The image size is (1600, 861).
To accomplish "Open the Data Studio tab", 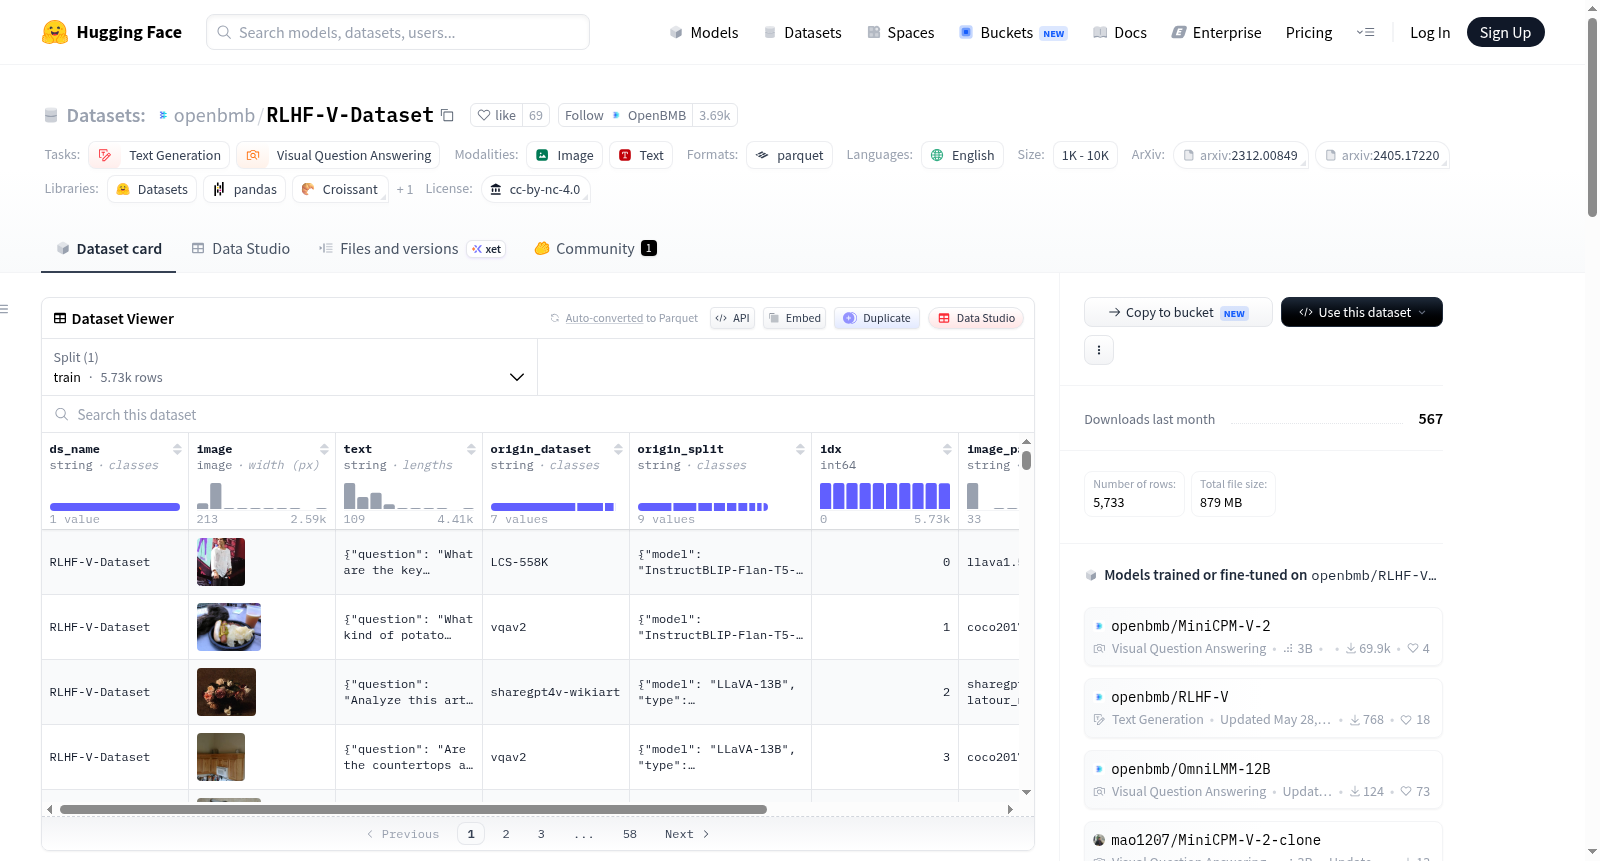I will 240,248.
